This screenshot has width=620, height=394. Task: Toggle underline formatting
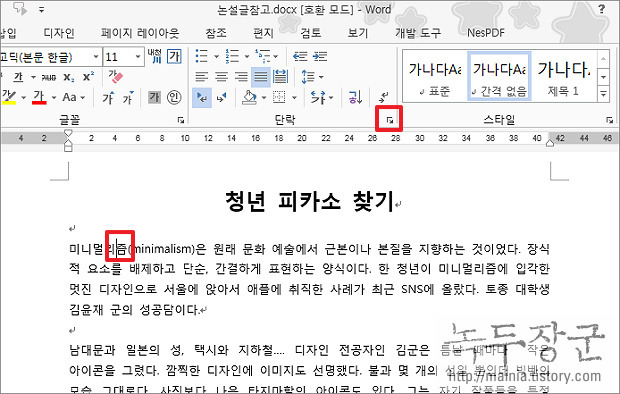[18, 77]
